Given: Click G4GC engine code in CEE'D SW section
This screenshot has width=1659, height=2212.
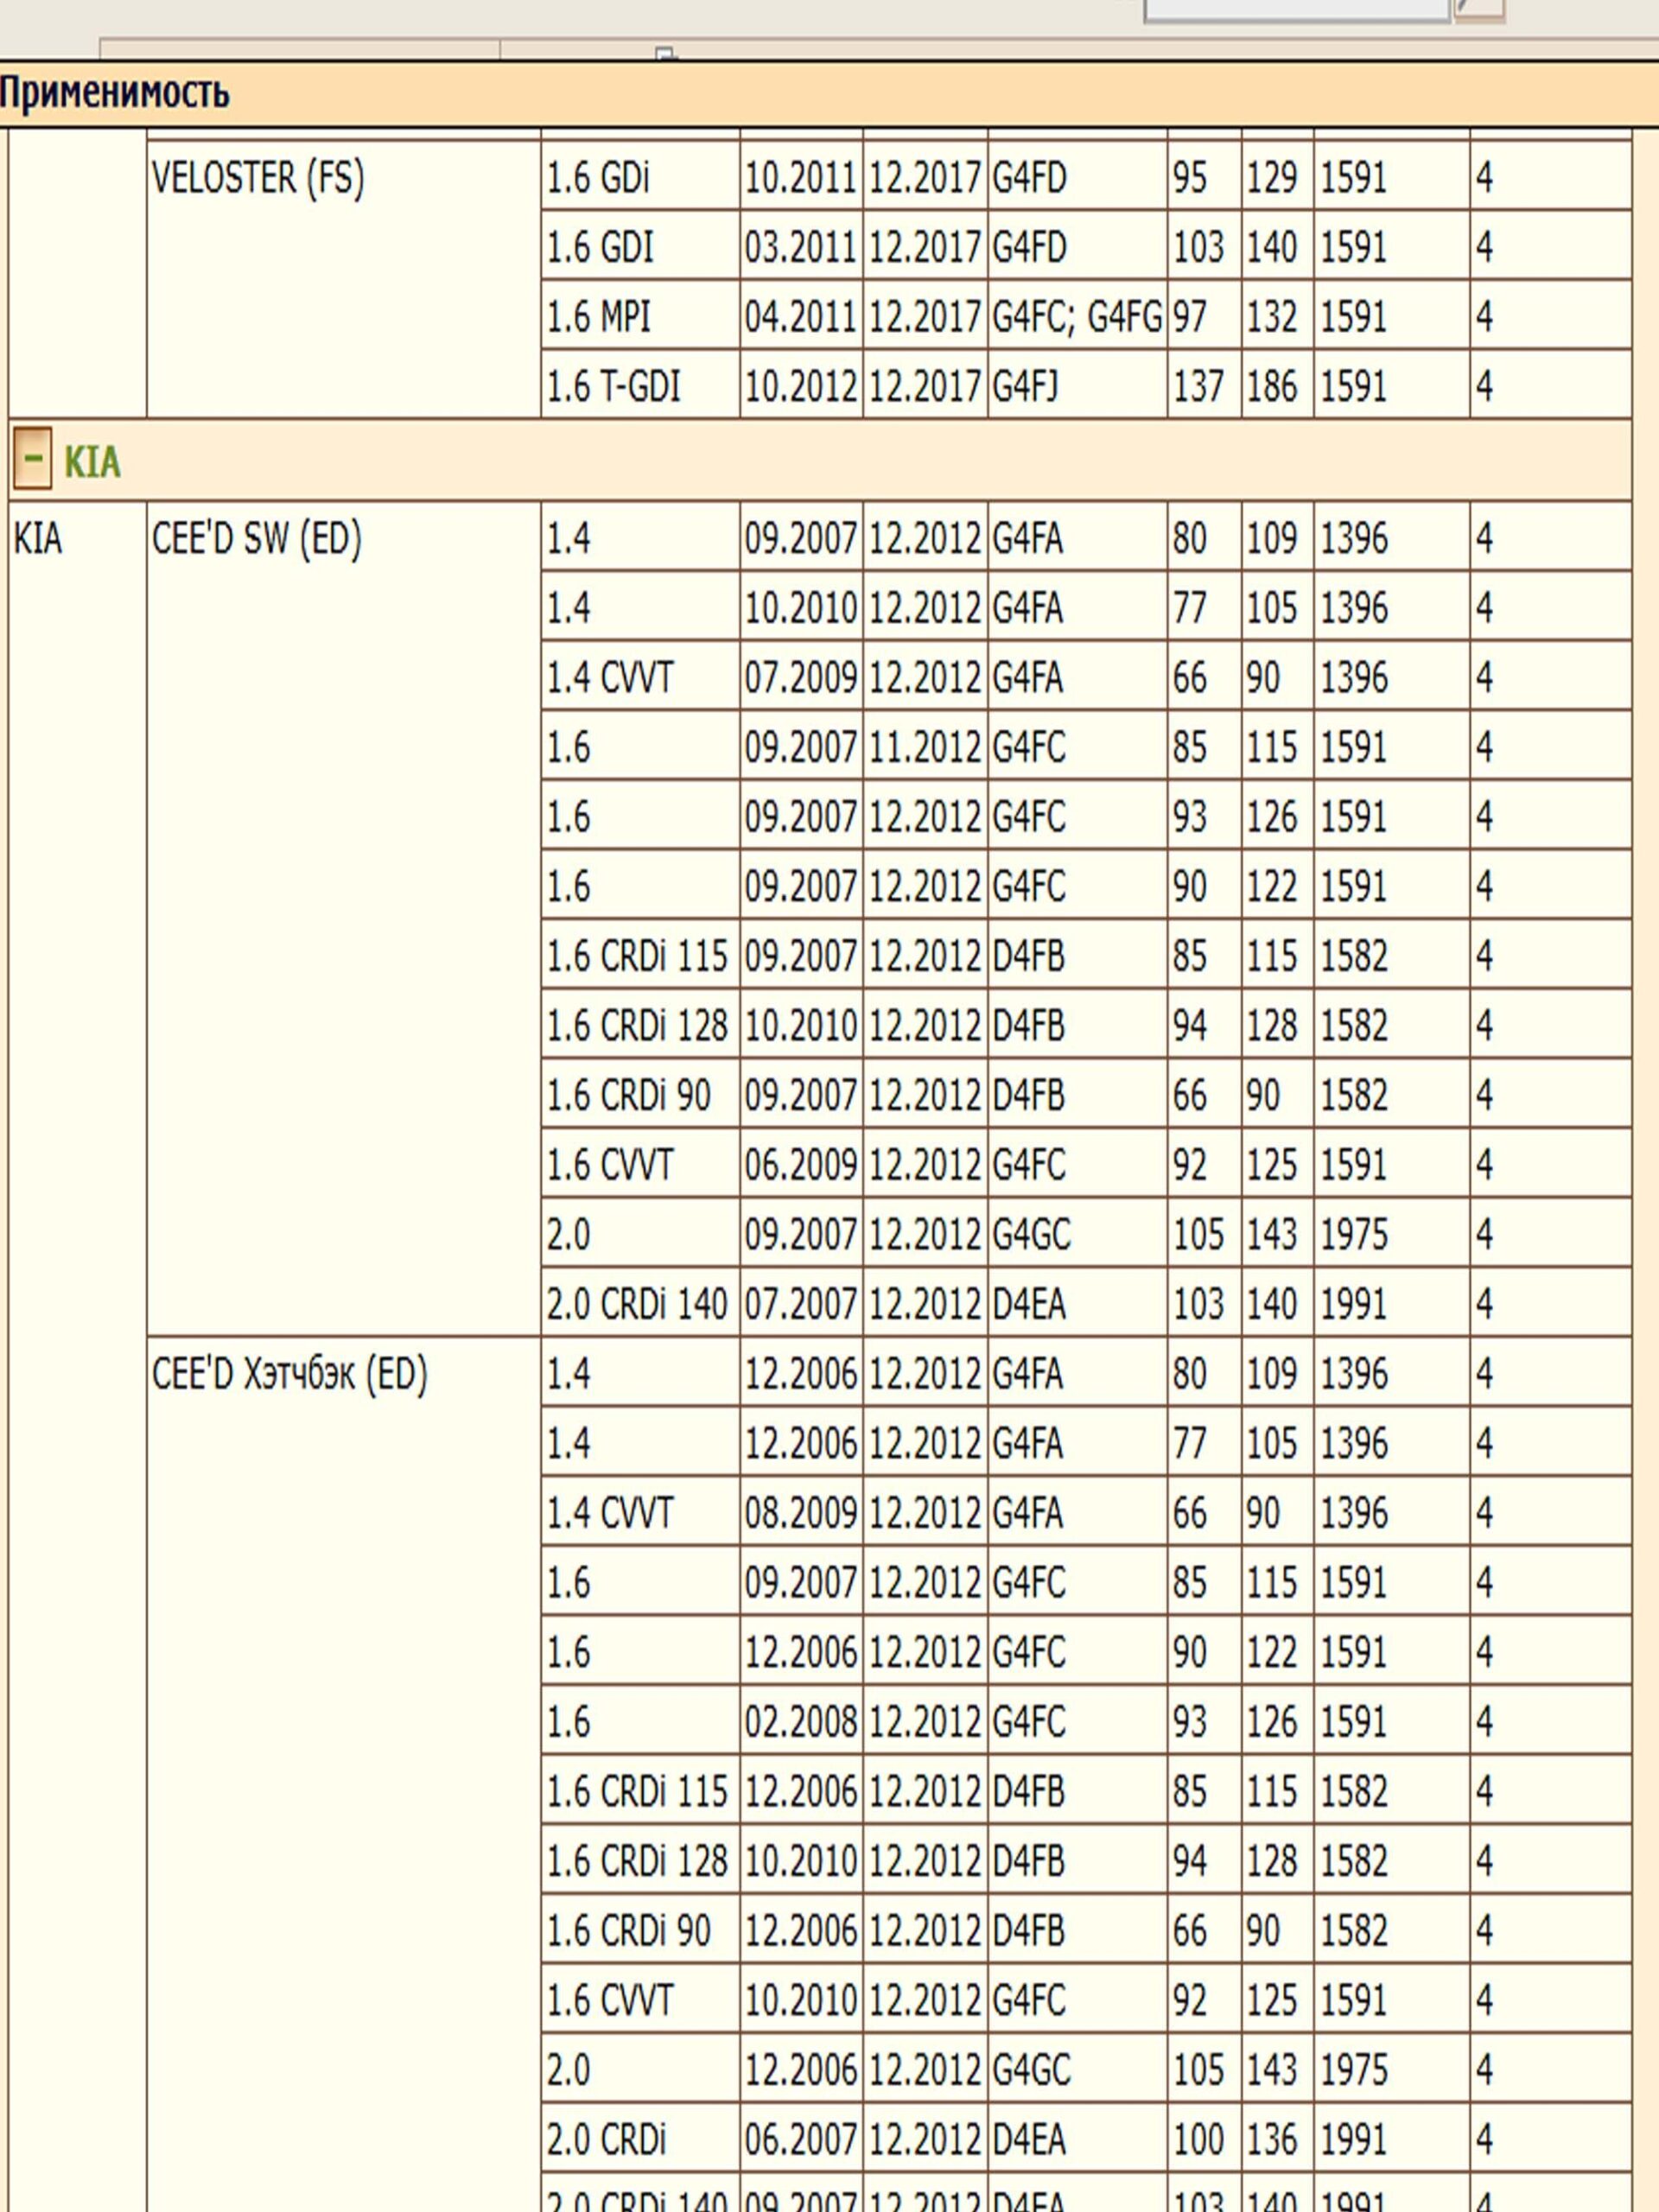Looking at the screenshot, I should point(1031,1234).
